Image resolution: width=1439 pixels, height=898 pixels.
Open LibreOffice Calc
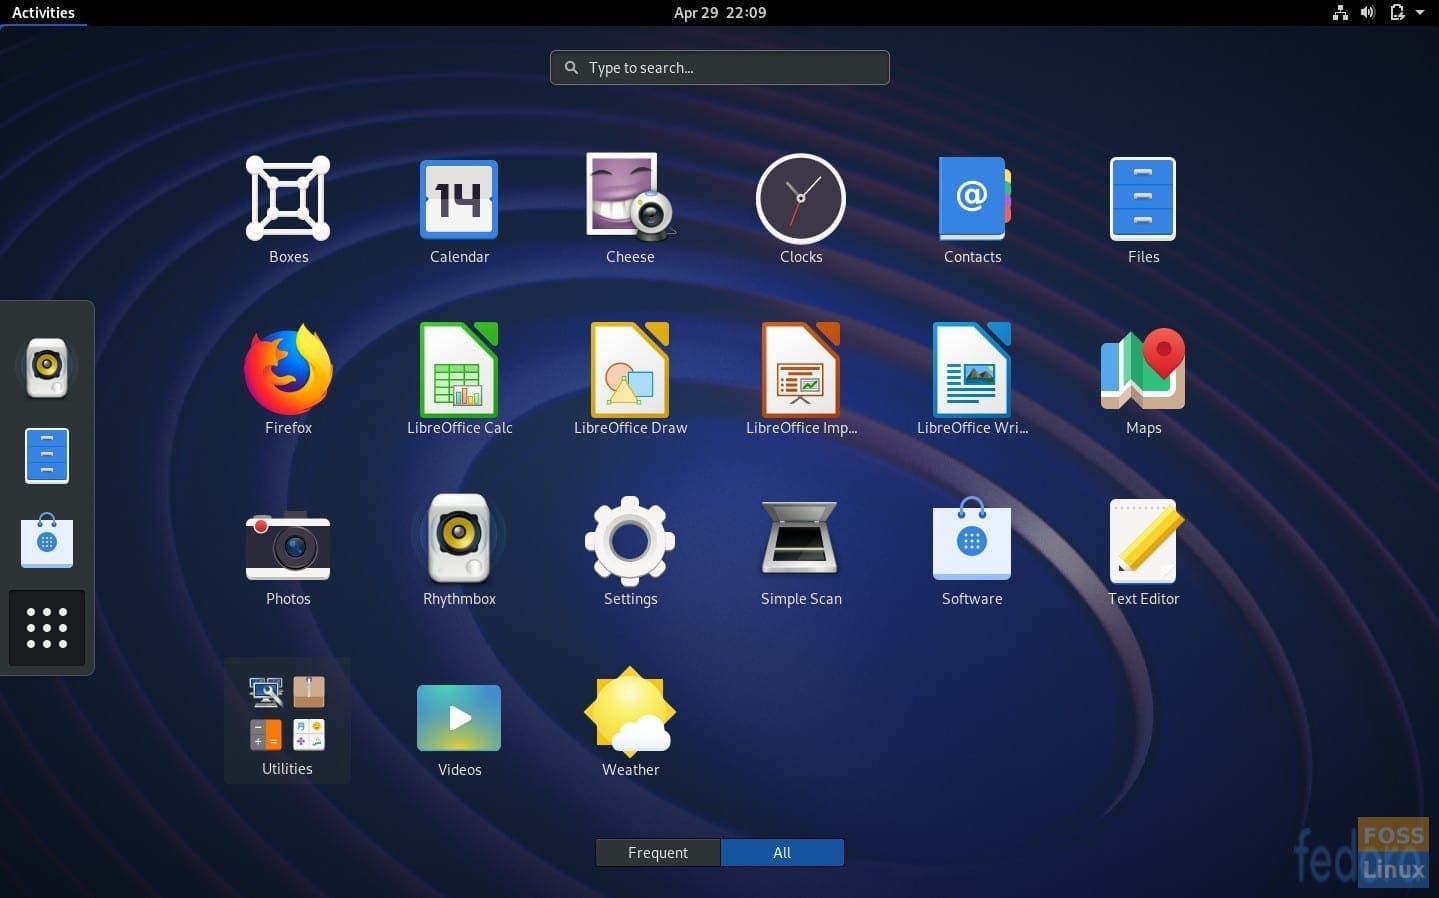coord(459,369)
